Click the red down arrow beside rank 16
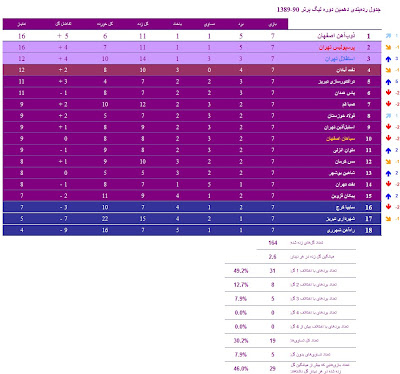The height and width of the screenshot is (374, 400). point(388,207)
